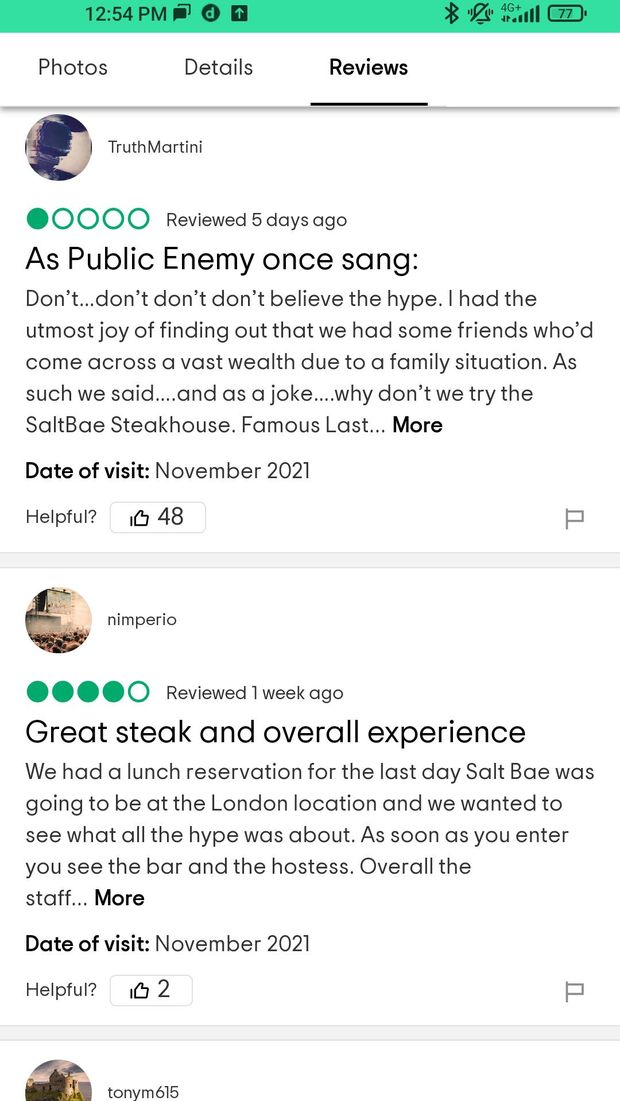Viewport: 620px width, 1101px height.
Task: Open review titled As Public Enemy once sang
Action: (222, 260)
